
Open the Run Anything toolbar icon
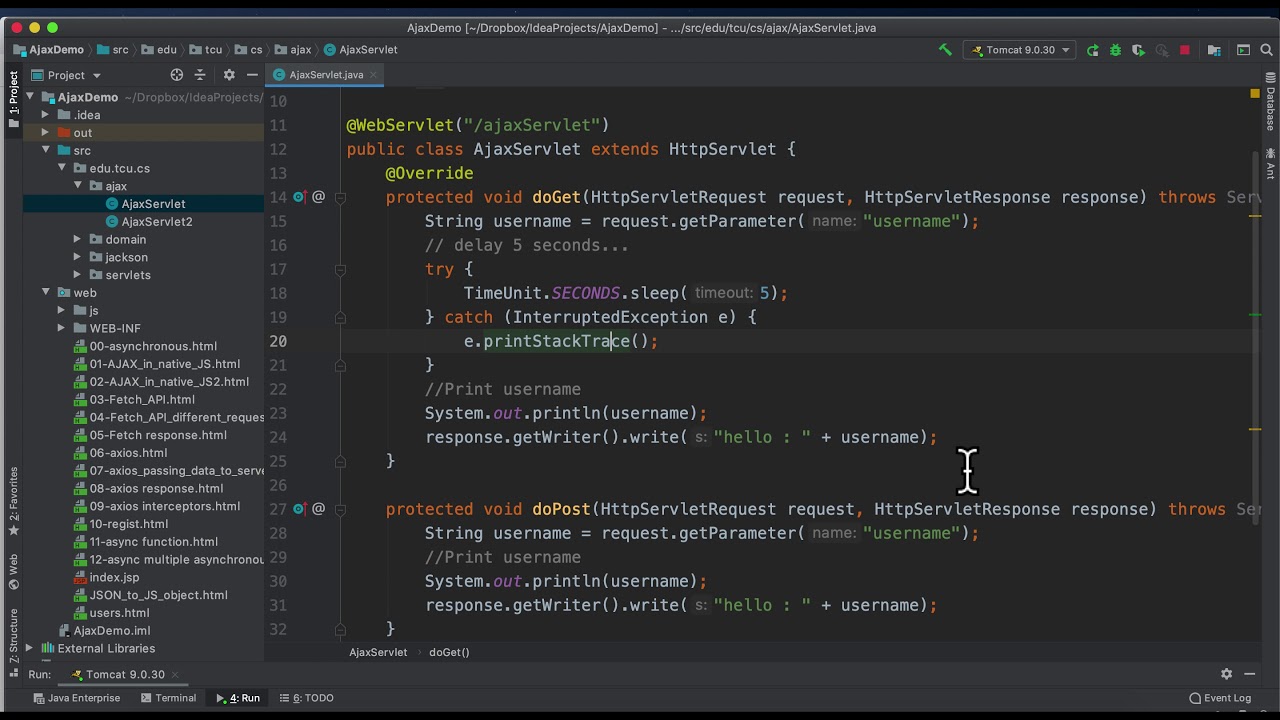pyautogui.click(x=1243, y=50)
